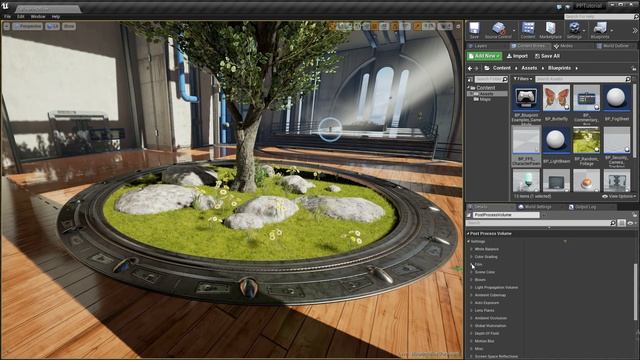Click the Content toolbar icon
640x360 pixels.
pyautogui.click(x=528, y=30)
